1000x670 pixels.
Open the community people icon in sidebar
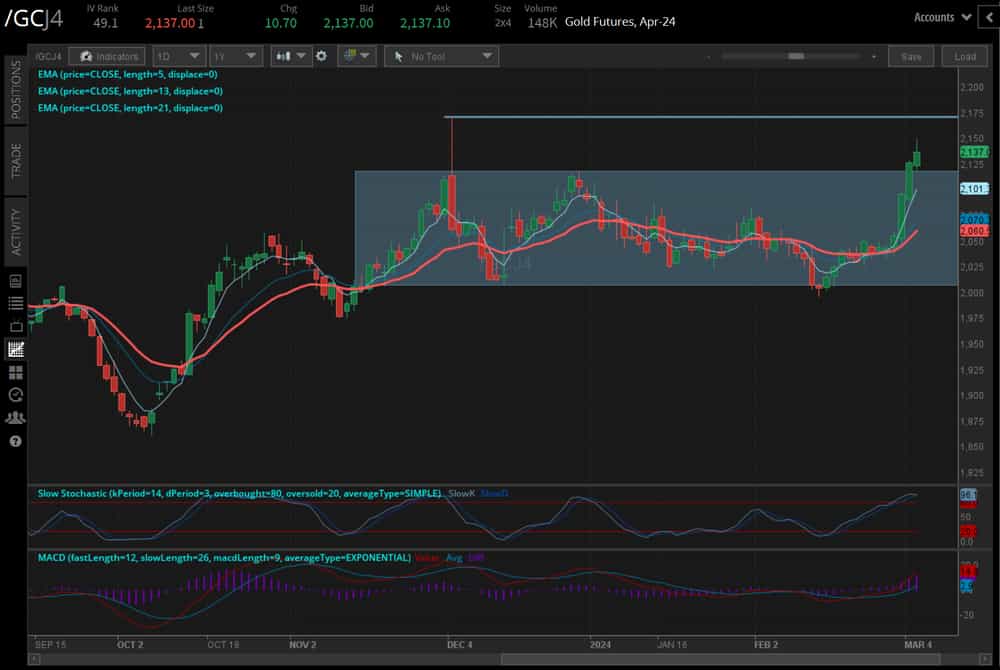point(15,418)
